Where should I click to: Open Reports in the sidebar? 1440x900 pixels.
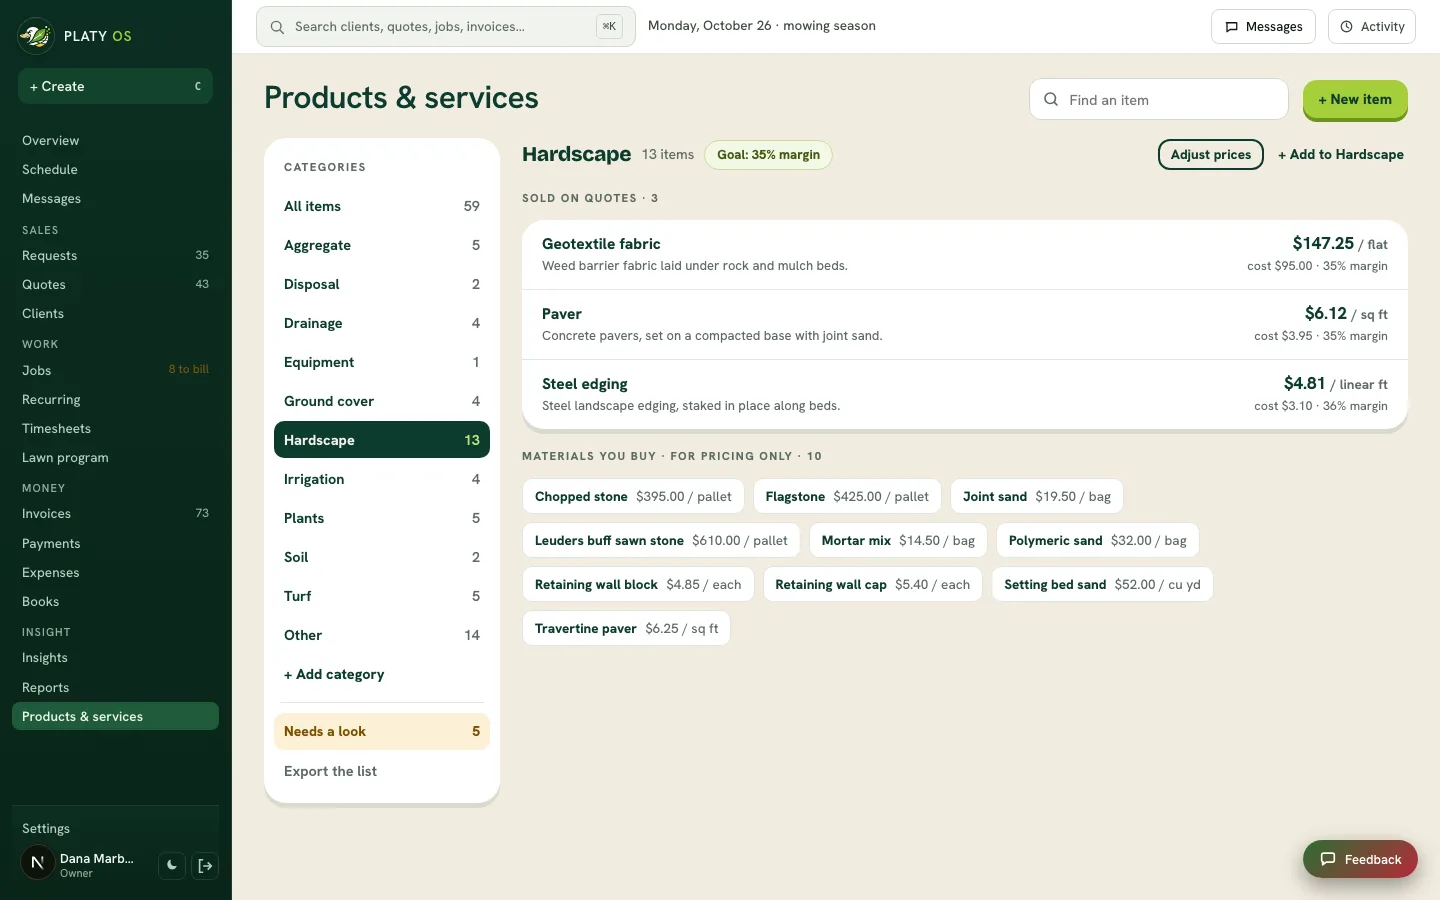115,688
